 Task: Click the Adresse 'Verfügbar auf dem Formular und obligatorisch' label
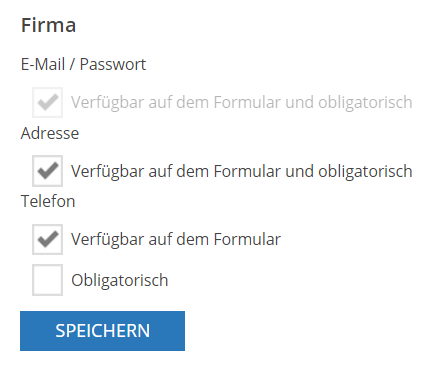pos(242,171)
